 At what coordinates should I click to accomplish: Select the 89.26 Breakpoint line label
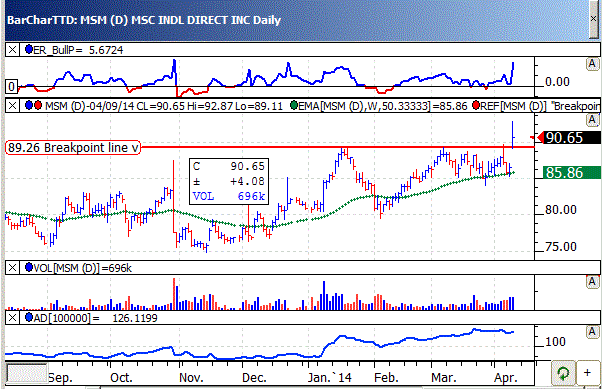point(73,147)
